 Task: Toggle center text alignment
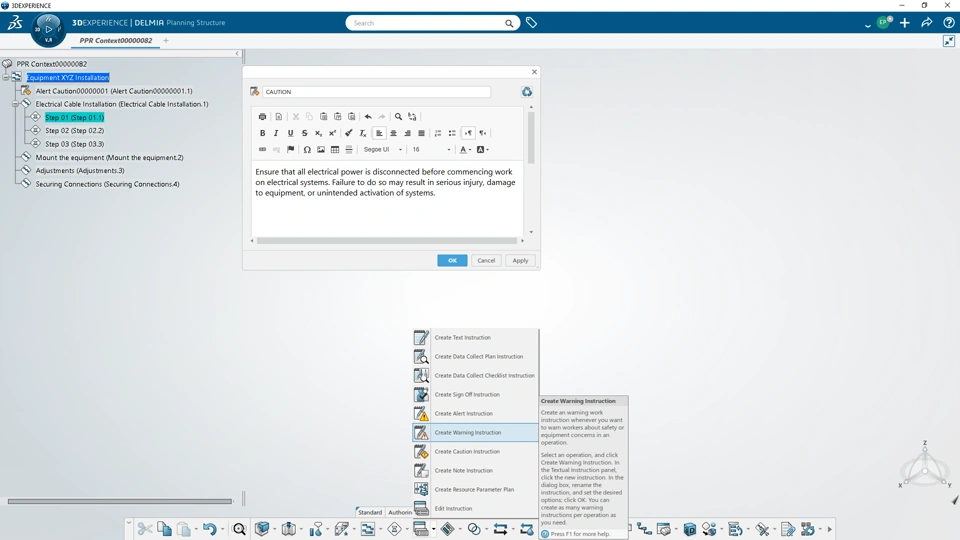tap(393, 133)
